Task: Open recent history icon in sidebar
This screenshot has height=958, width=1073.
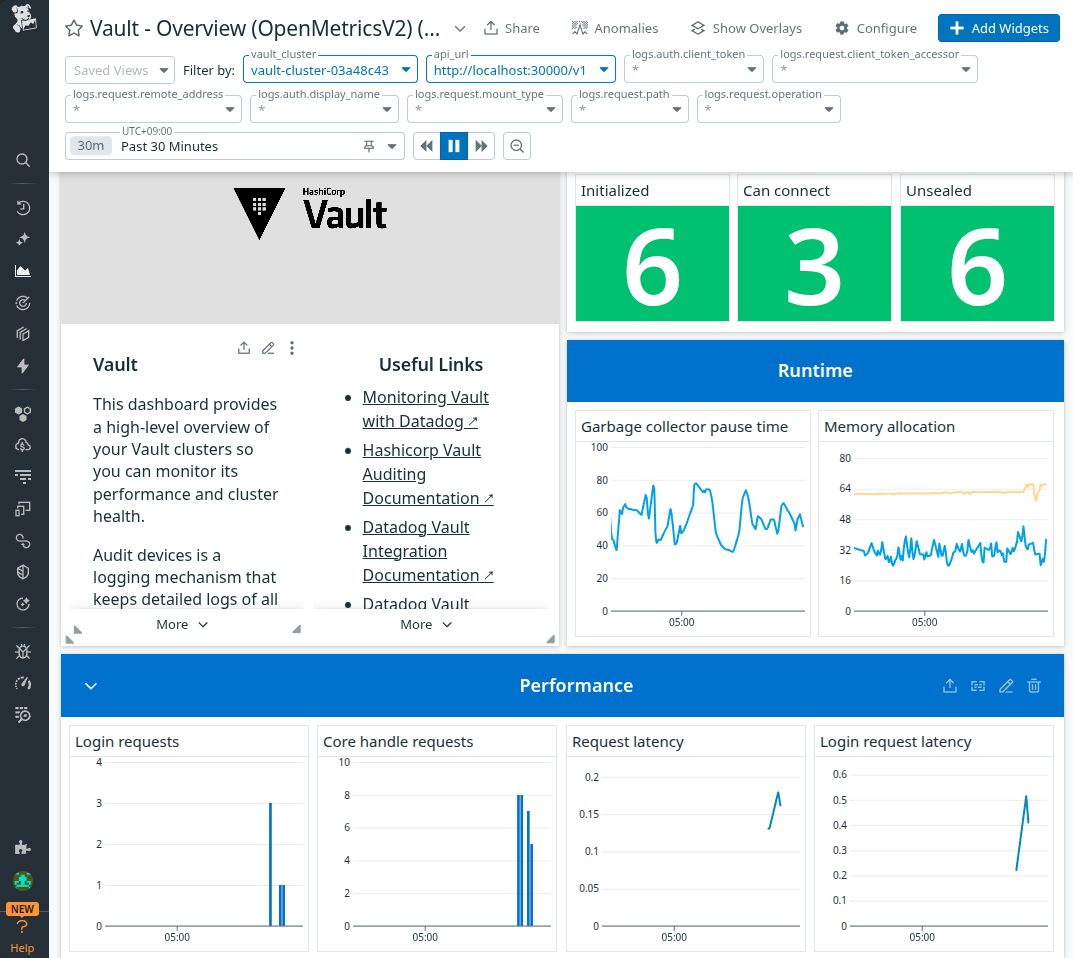Action: pyautogui.click(x=23, y=208)
